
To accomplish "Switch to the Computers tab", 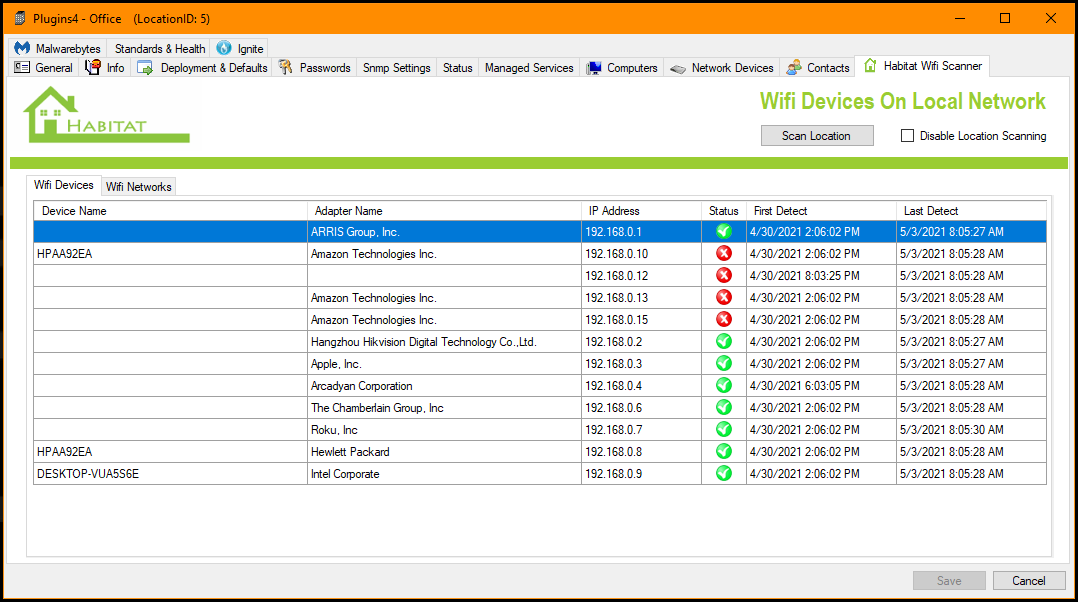I will click(x=622, y=68).
